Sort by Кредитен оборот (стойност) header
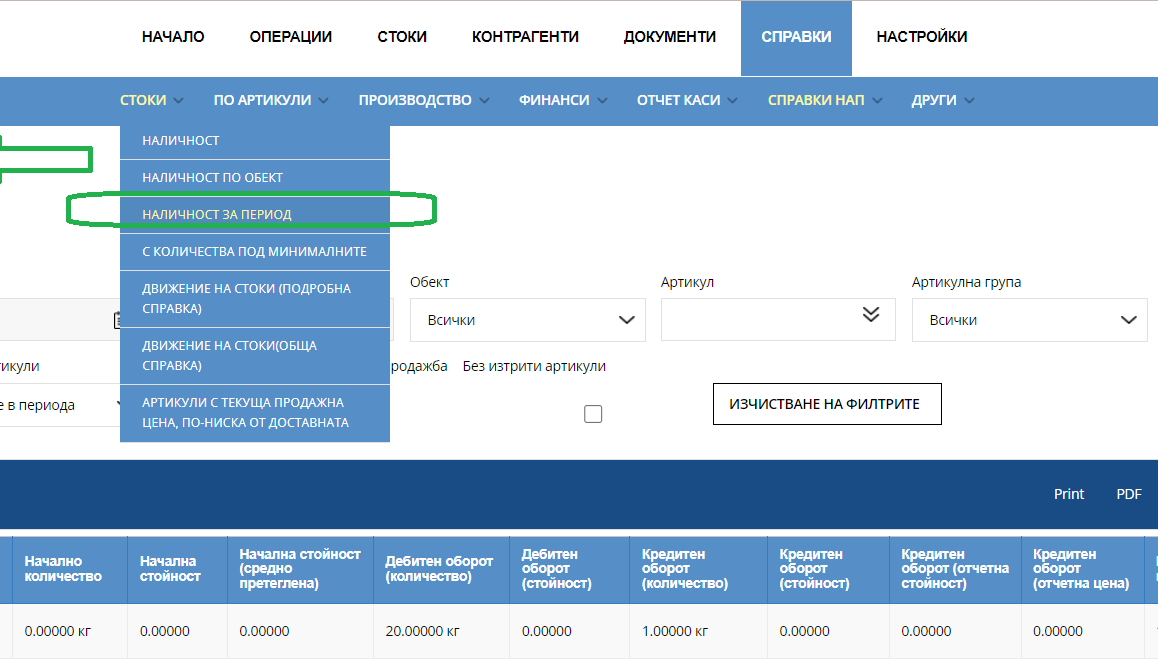Viewport: 1158px width, 659px height. [829, 569]
